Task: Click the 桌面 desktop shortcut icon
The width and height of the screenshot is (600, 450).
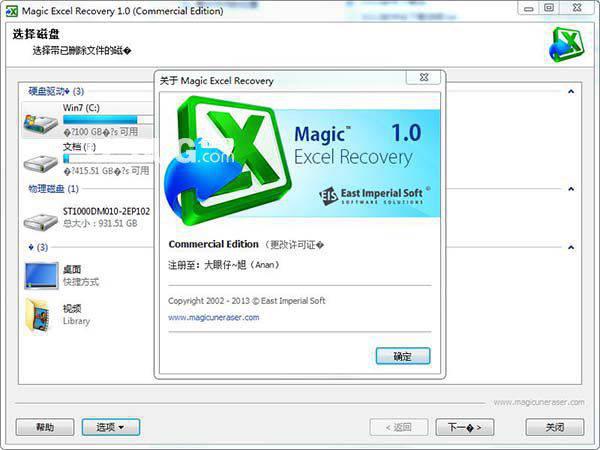Action: 41,275
